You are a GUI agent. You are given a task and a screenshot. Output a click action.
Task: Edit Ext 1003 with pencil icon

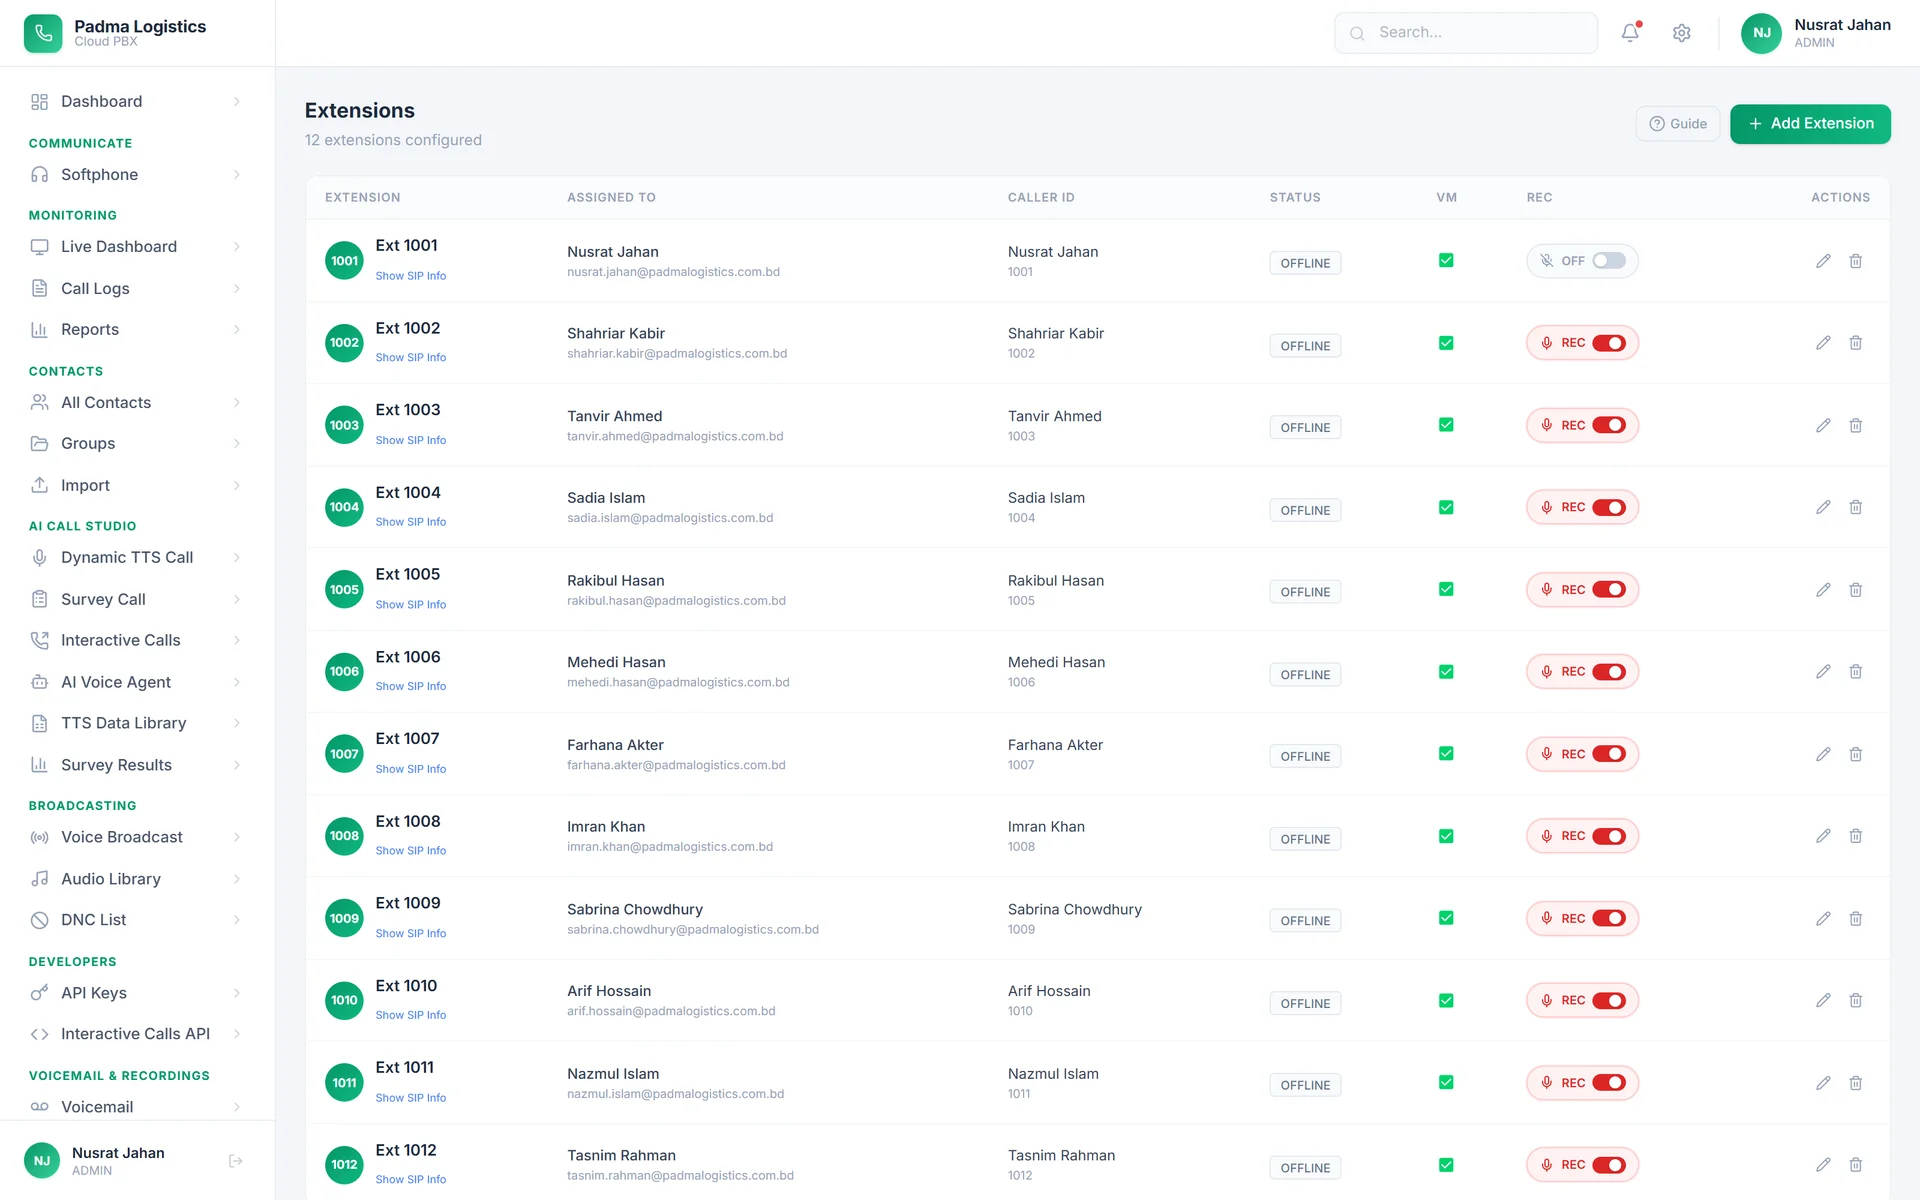point(1823,425)
